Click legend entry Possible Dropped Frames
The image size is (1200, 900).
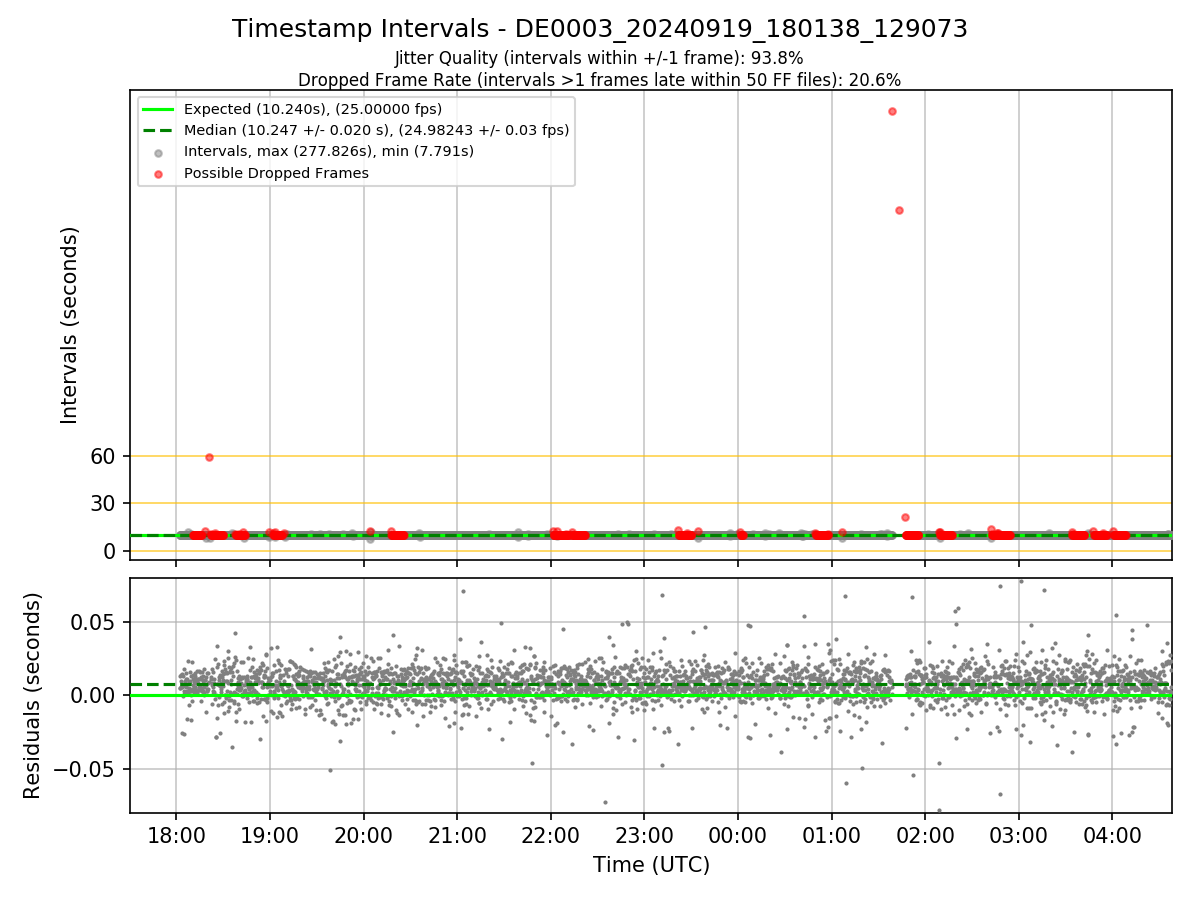276,173
